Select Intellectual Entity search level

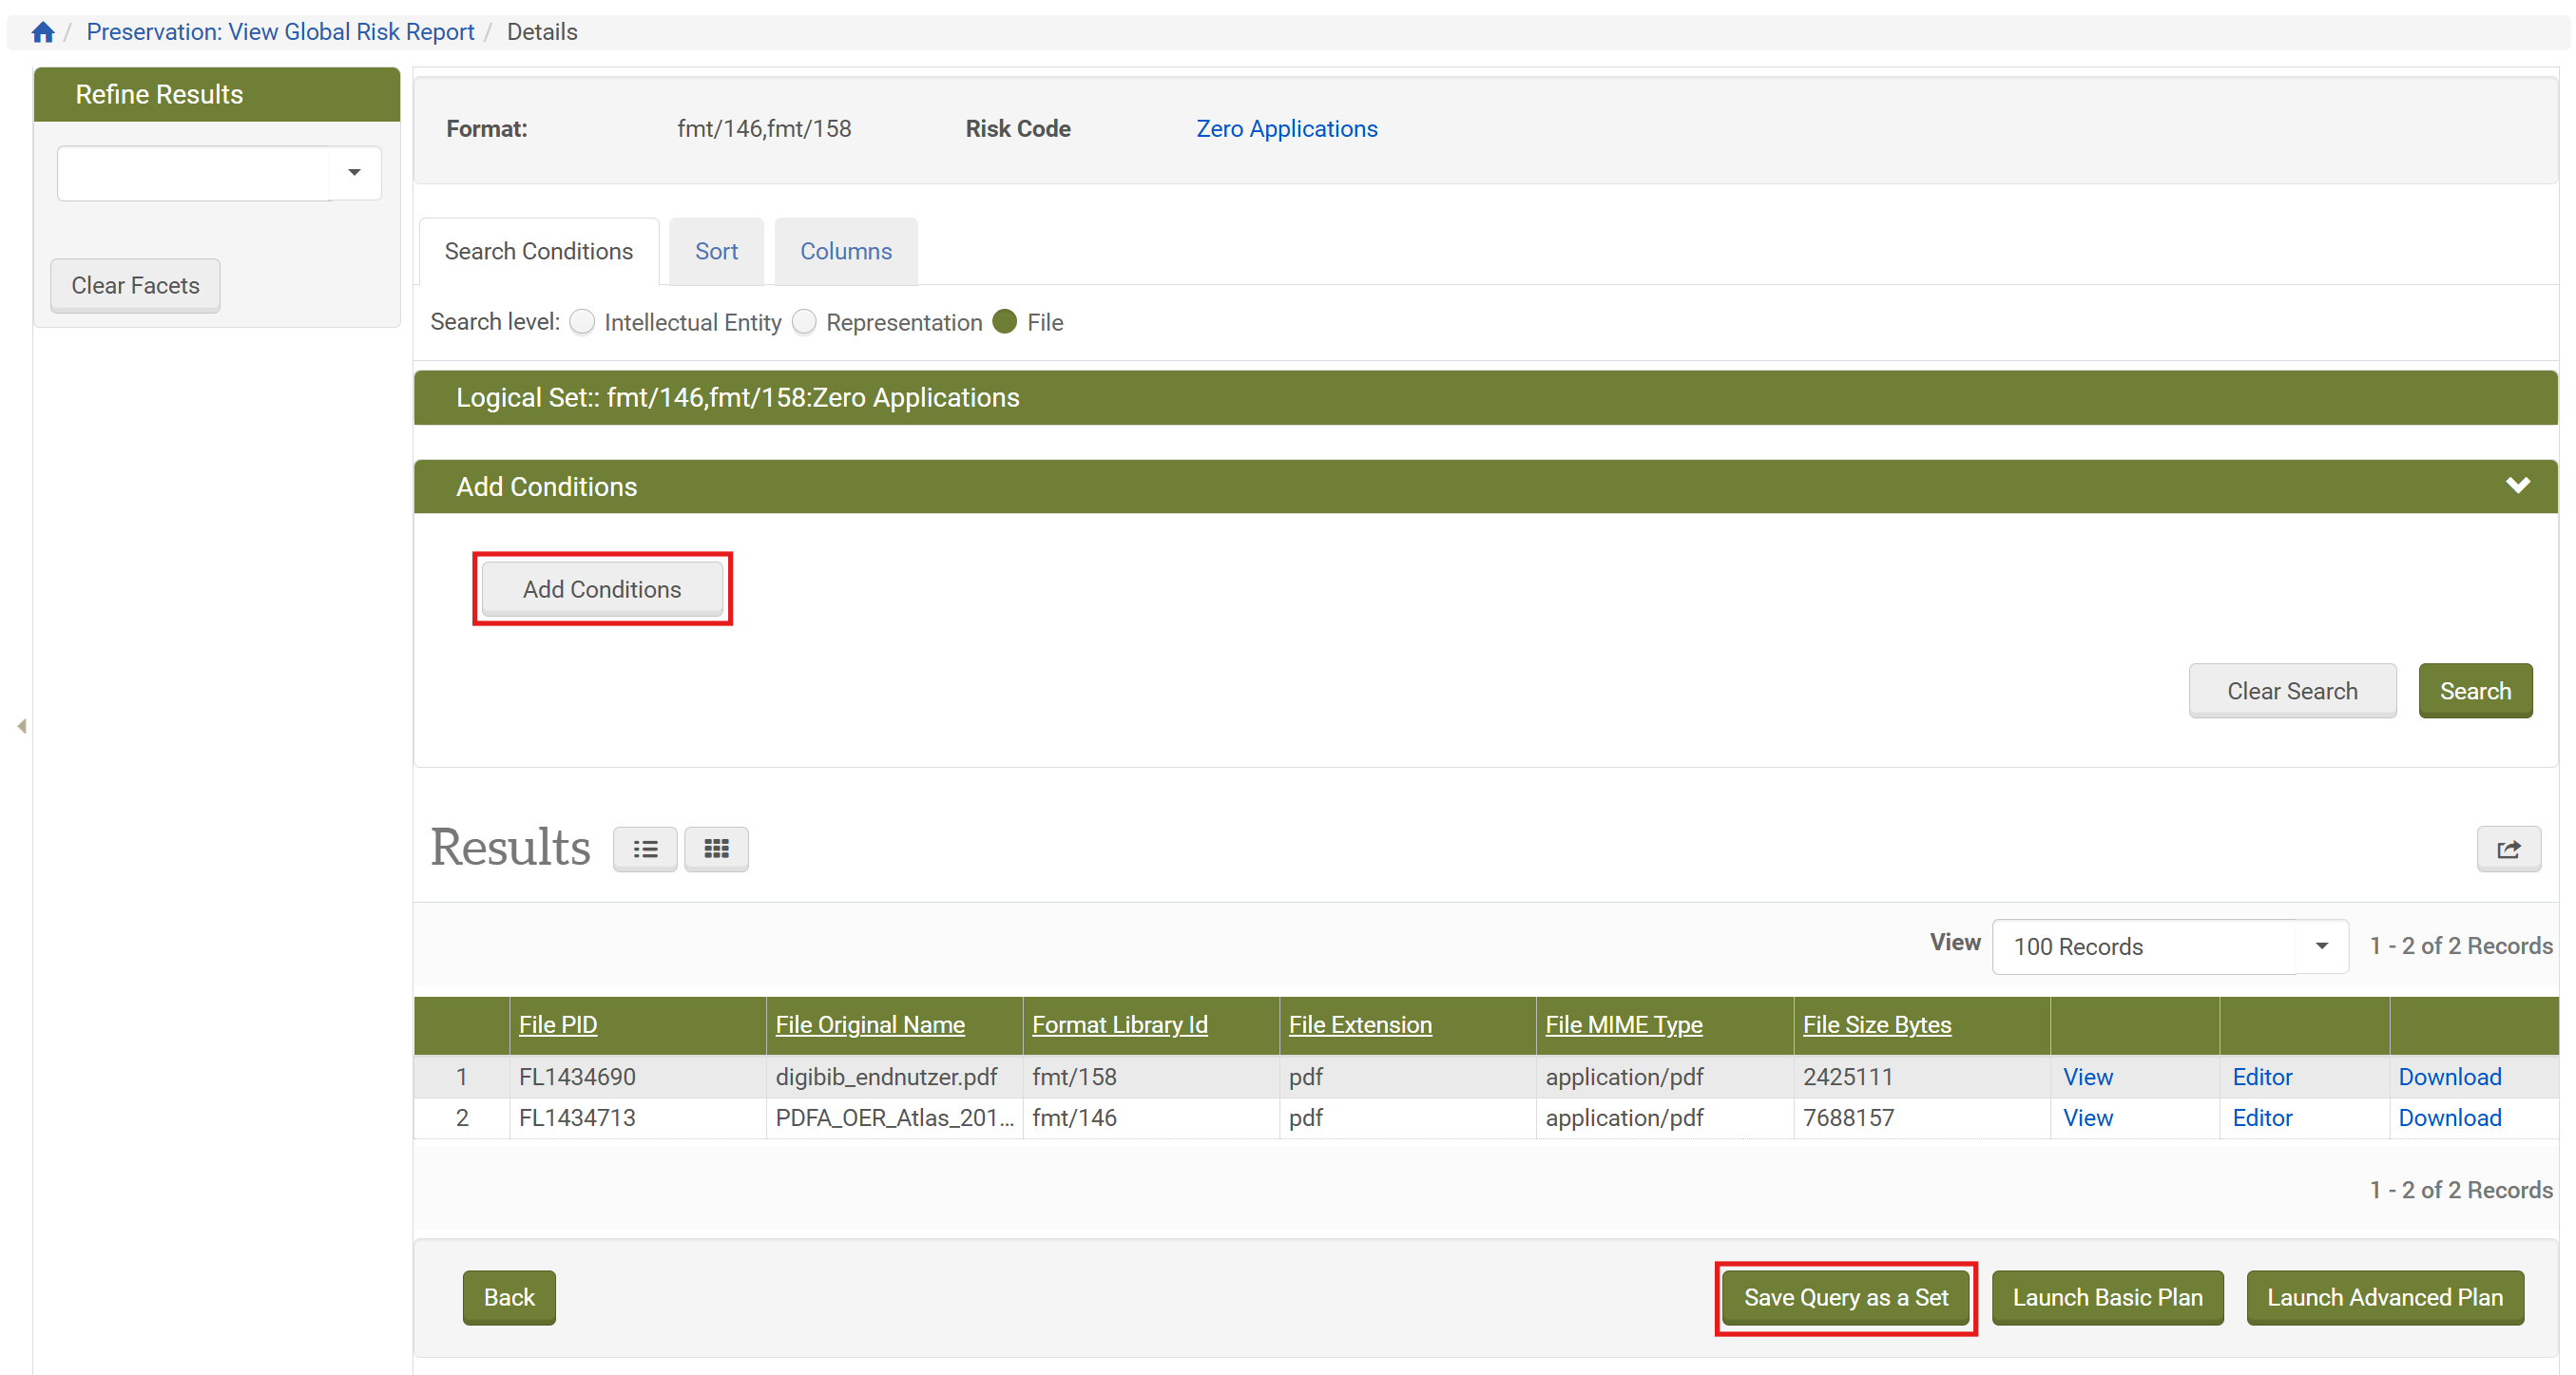pyautogui.click(x=582, y=322)
